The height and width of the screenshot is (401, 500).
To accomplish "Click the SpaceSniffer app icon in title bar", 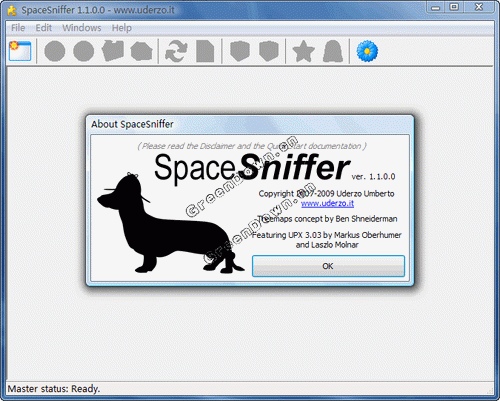I will (x=12, y=10).
